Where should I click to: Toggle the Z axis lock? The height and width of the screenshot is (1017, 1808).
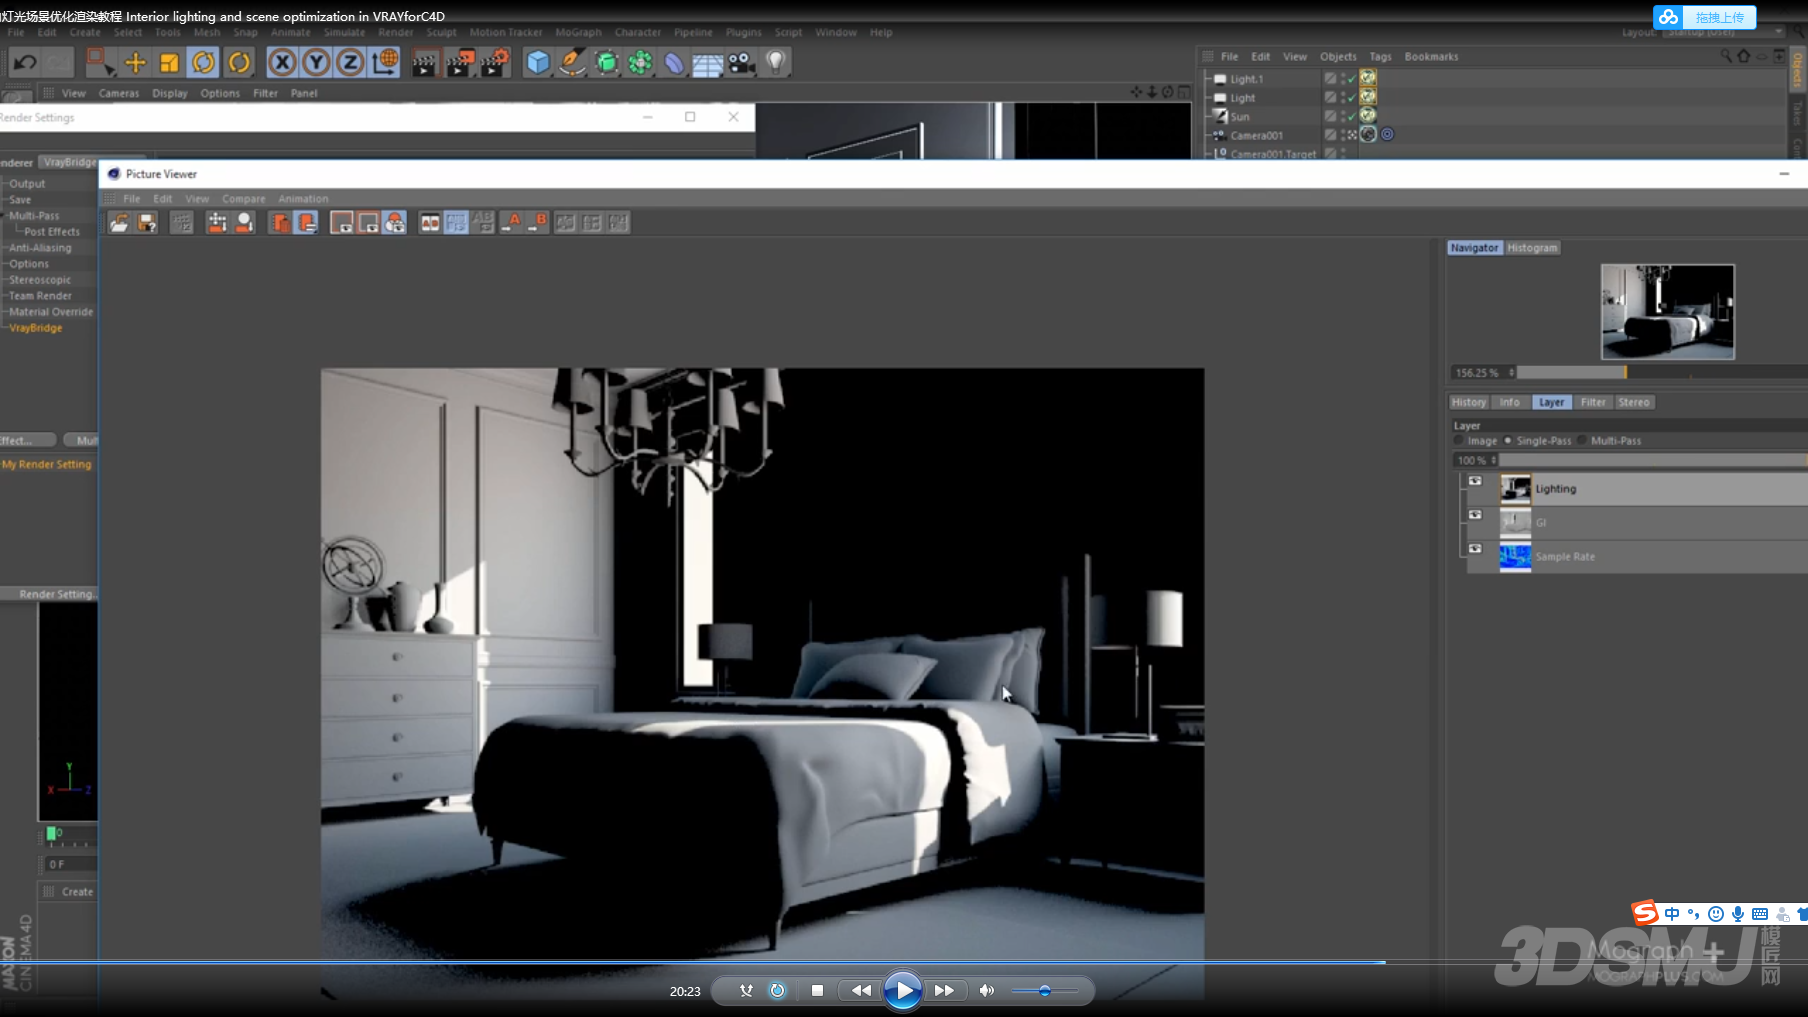coord(351,63)
